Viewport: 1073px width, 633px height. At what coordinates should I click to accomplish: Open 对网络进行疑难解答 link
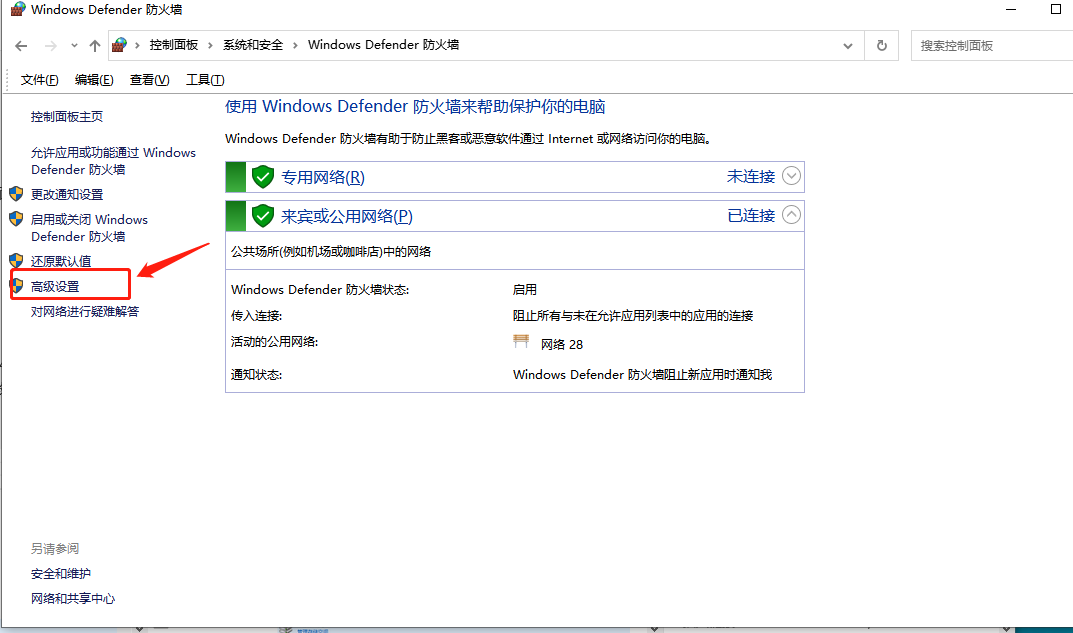pos(85,312)
